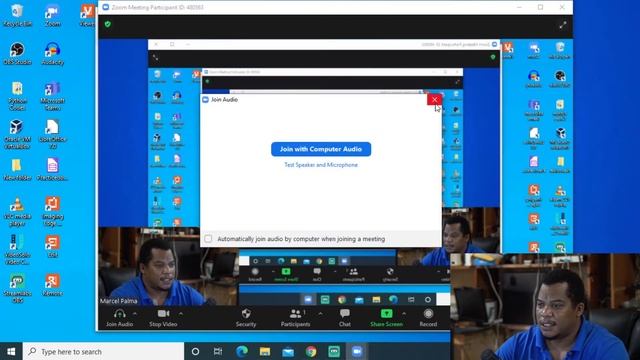Select the Zoom desktop shortcut
This screenshot has width=640, height=360.
(x=53, y=16)
